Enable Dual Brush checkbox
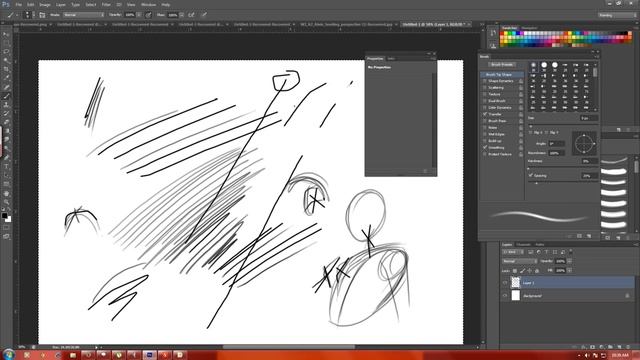The height and width of the screenshot is (360, 640). point(484,101)
